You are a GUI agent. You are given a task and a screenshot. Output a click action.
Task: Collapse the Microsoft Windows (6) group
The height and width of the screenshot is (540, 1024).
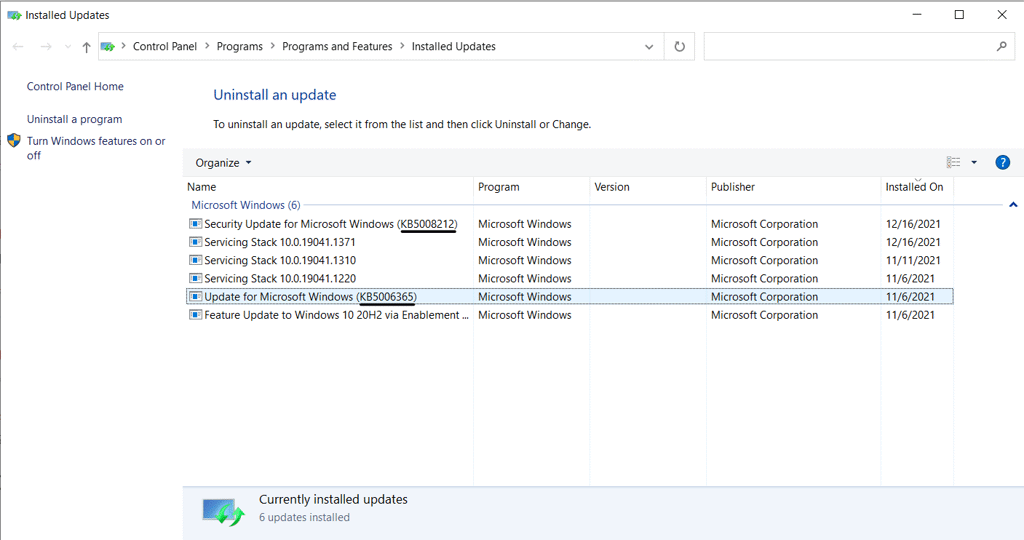coord(1013,205)
